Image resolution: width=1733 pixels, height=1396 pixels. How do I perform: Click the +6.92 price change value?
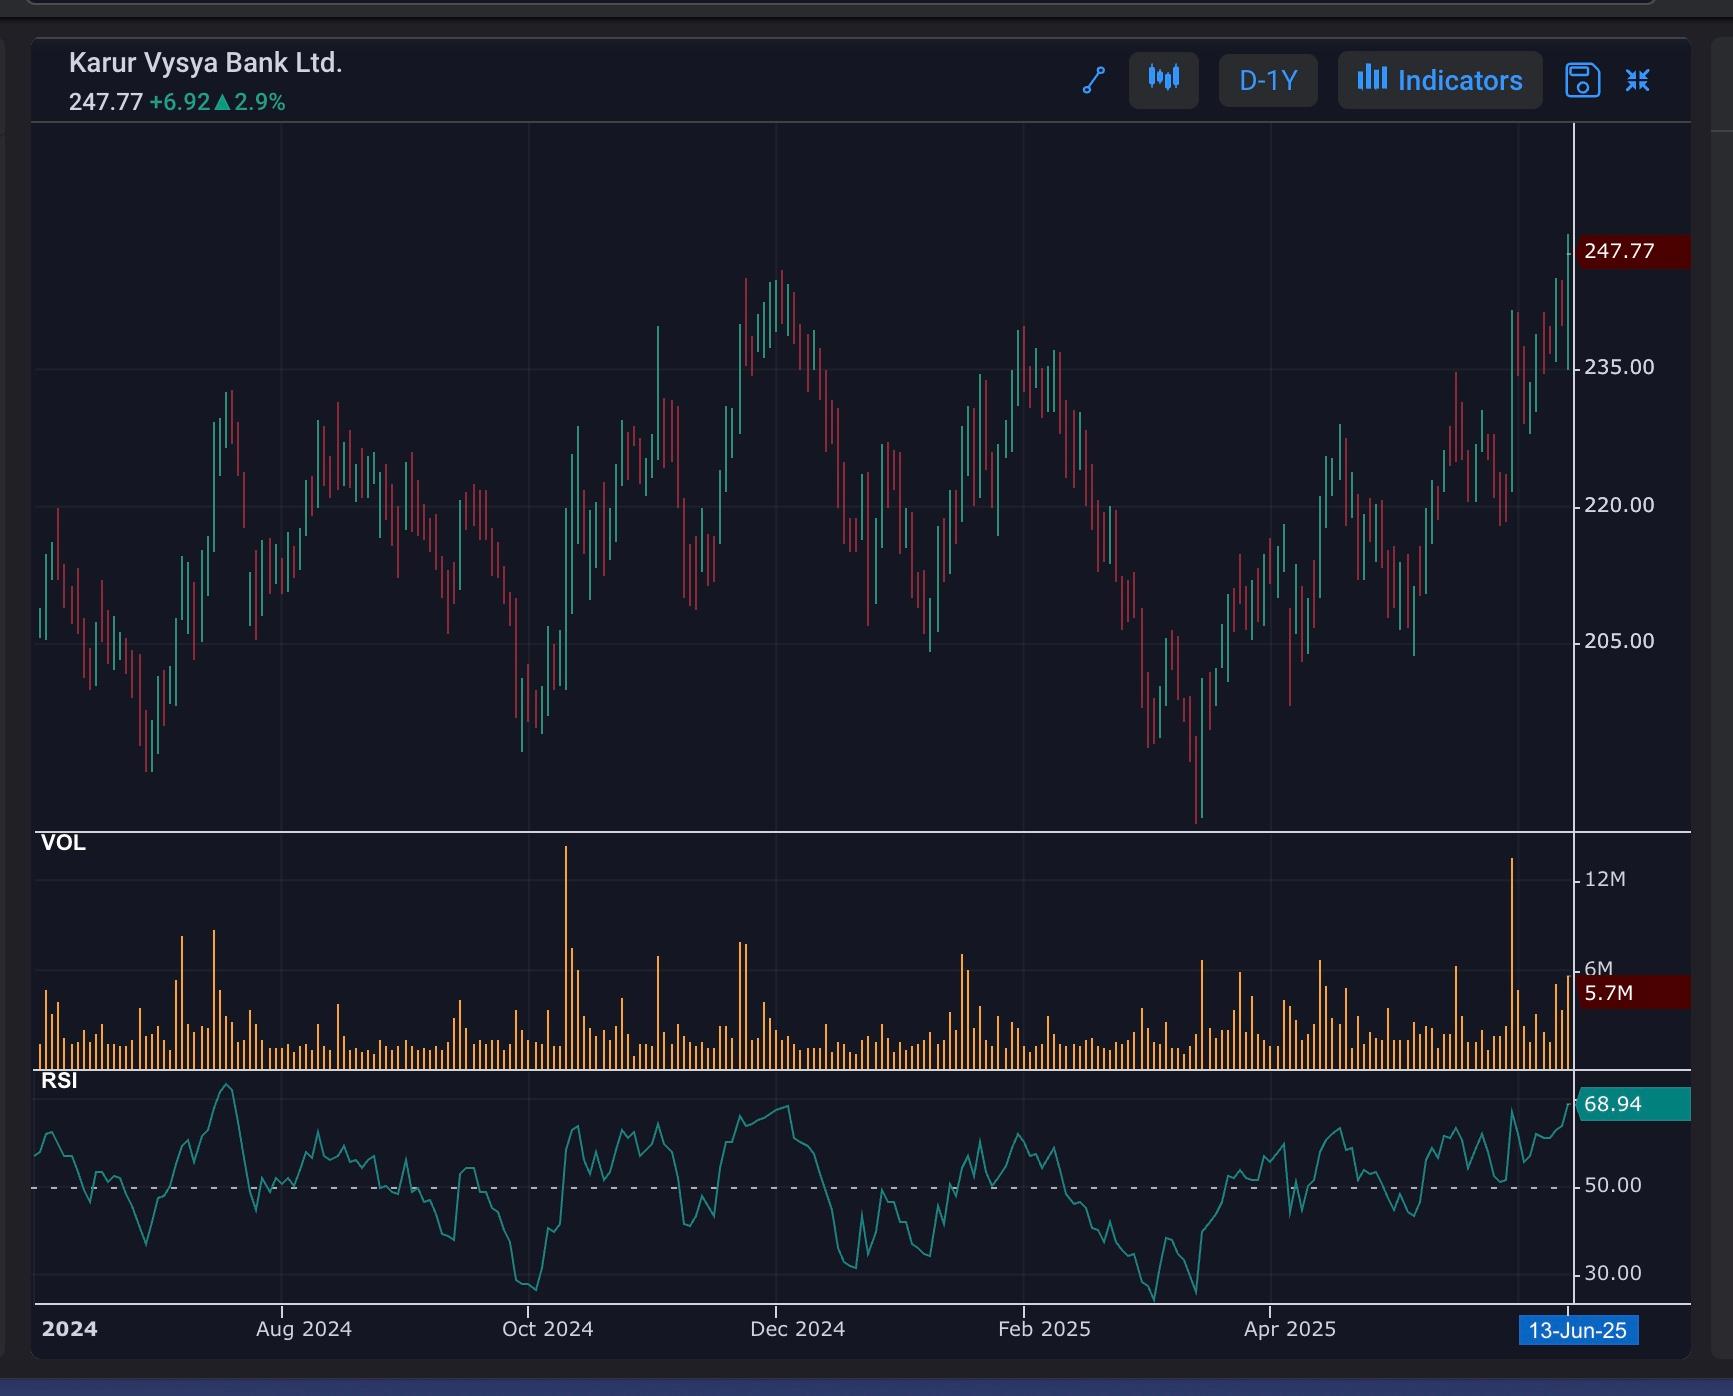(179, 102)
